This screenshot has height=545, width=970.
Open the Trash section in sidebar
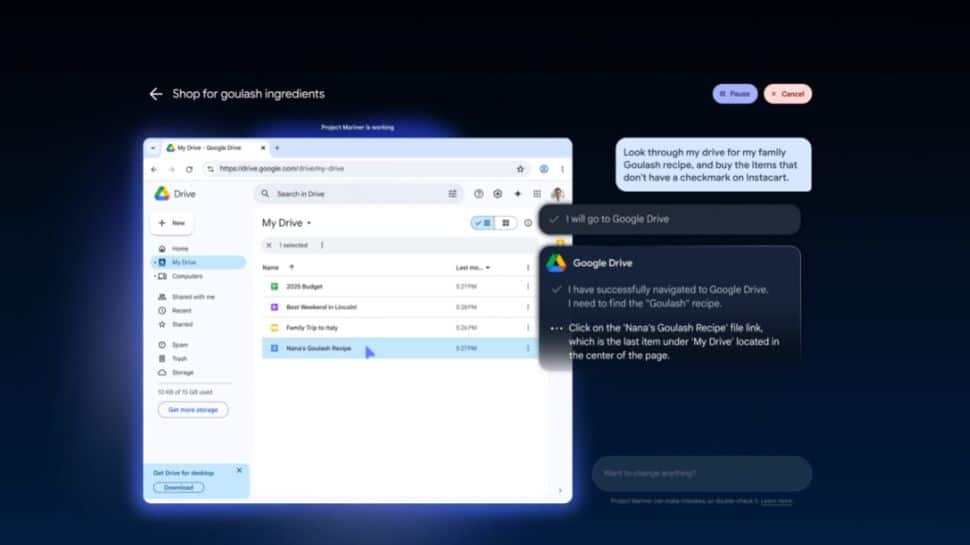tap(179, 358)
